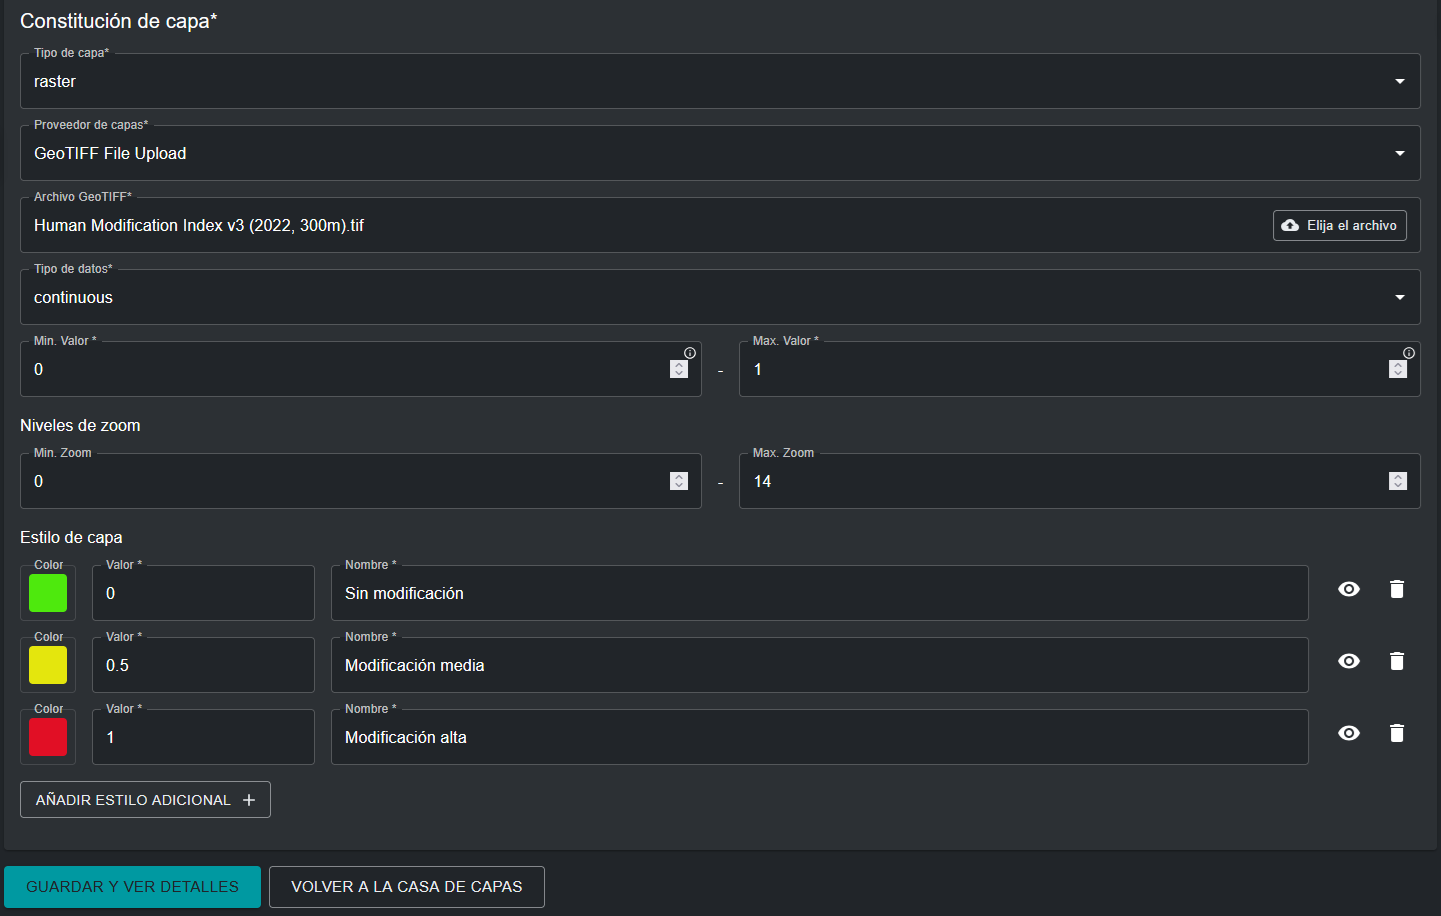Click the Max. Valor info icon

click(1409, 353)
